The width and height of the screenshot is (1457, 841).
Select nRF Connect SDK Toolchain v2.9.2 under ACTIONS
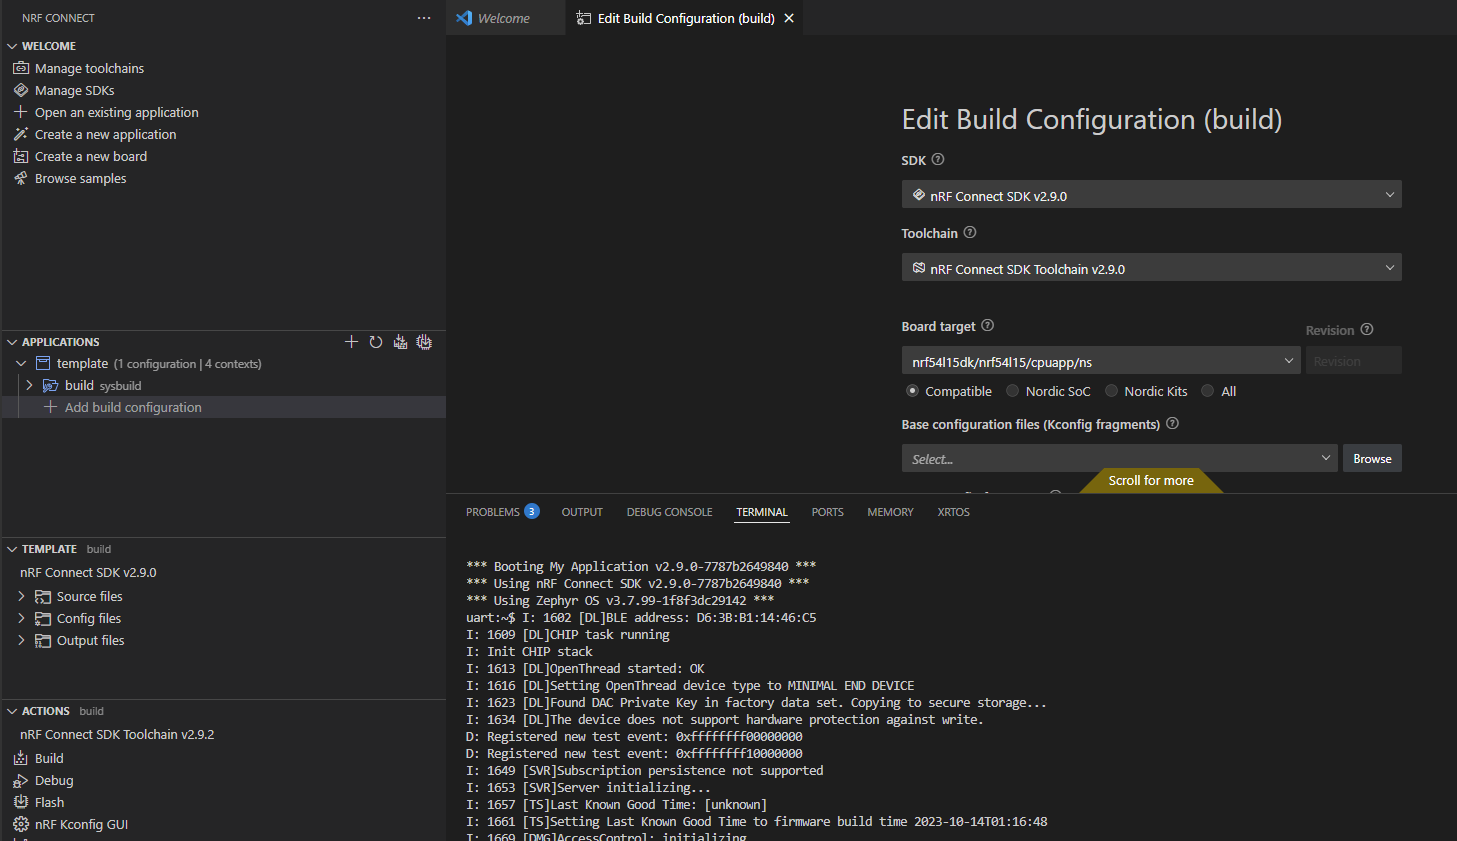pos(117,734)
